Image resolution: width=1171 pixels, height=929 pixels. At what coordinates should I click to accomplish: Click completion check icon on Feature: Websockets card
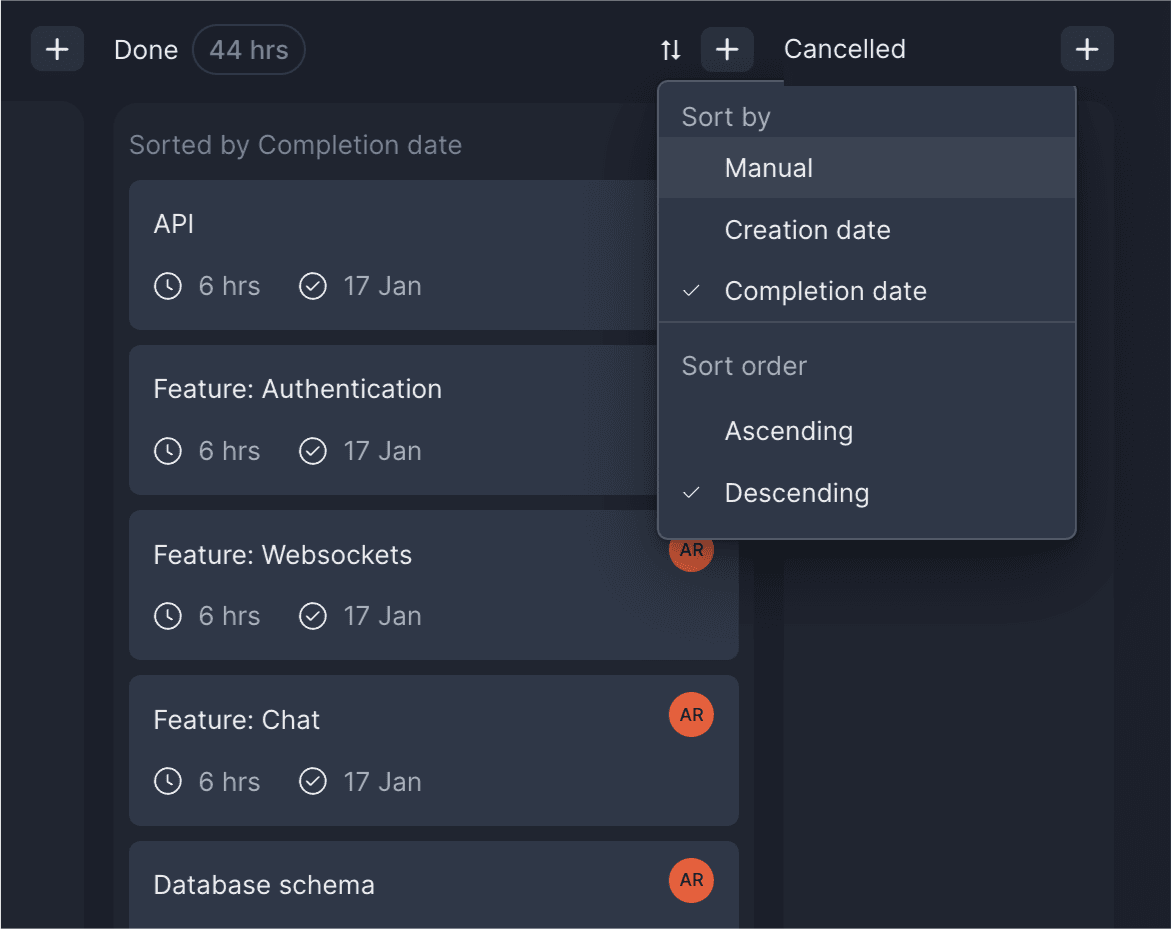click(313, 616)
